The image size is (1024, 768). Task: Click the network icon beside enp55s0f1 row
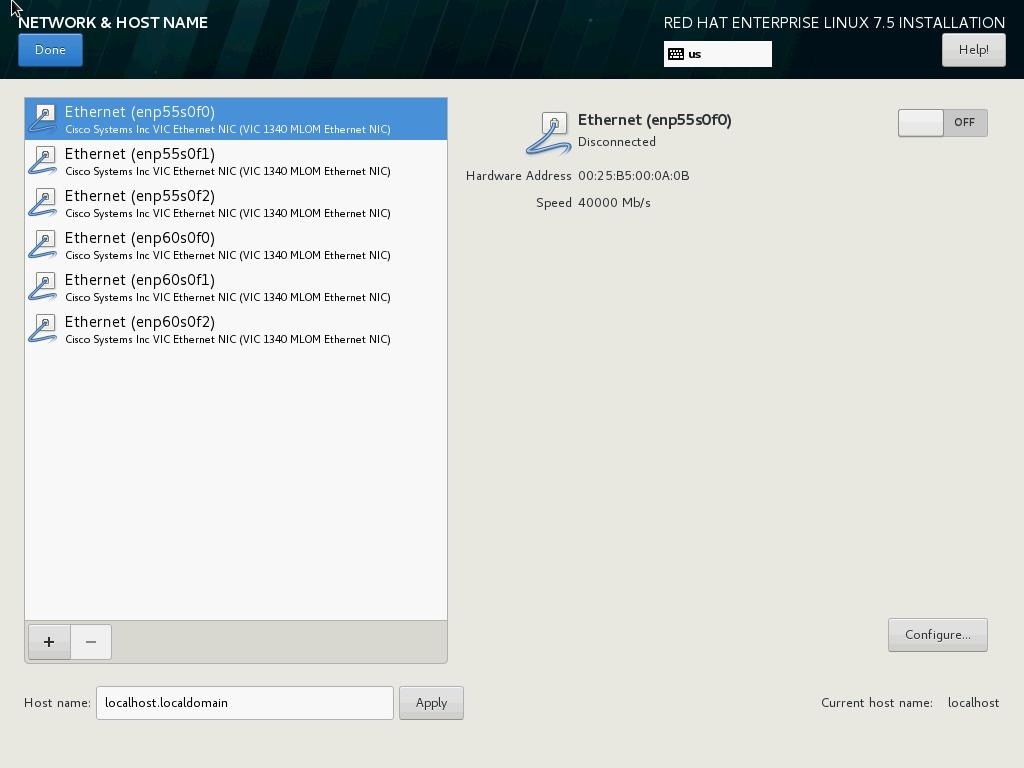click(42, 161)
